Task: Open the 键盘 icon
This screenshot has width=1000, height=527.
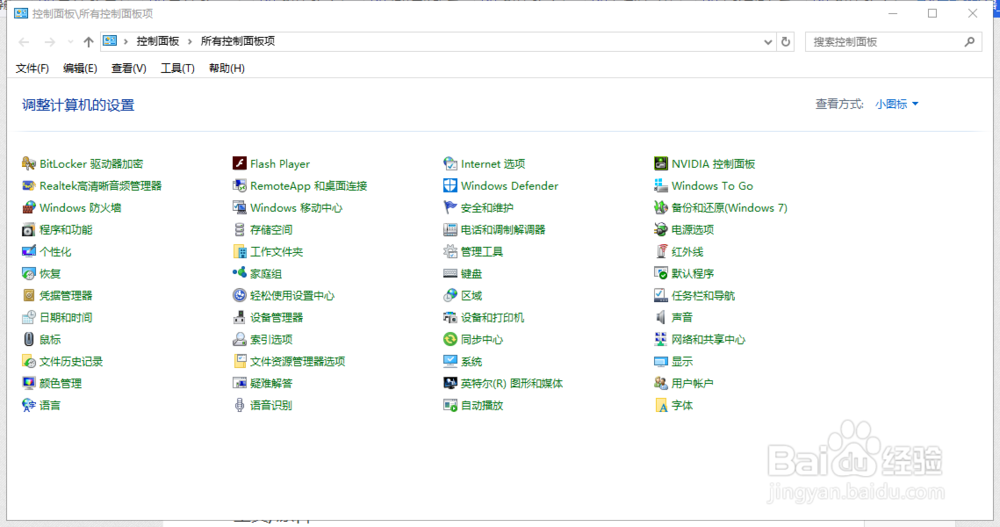Action: pos(450,274)
